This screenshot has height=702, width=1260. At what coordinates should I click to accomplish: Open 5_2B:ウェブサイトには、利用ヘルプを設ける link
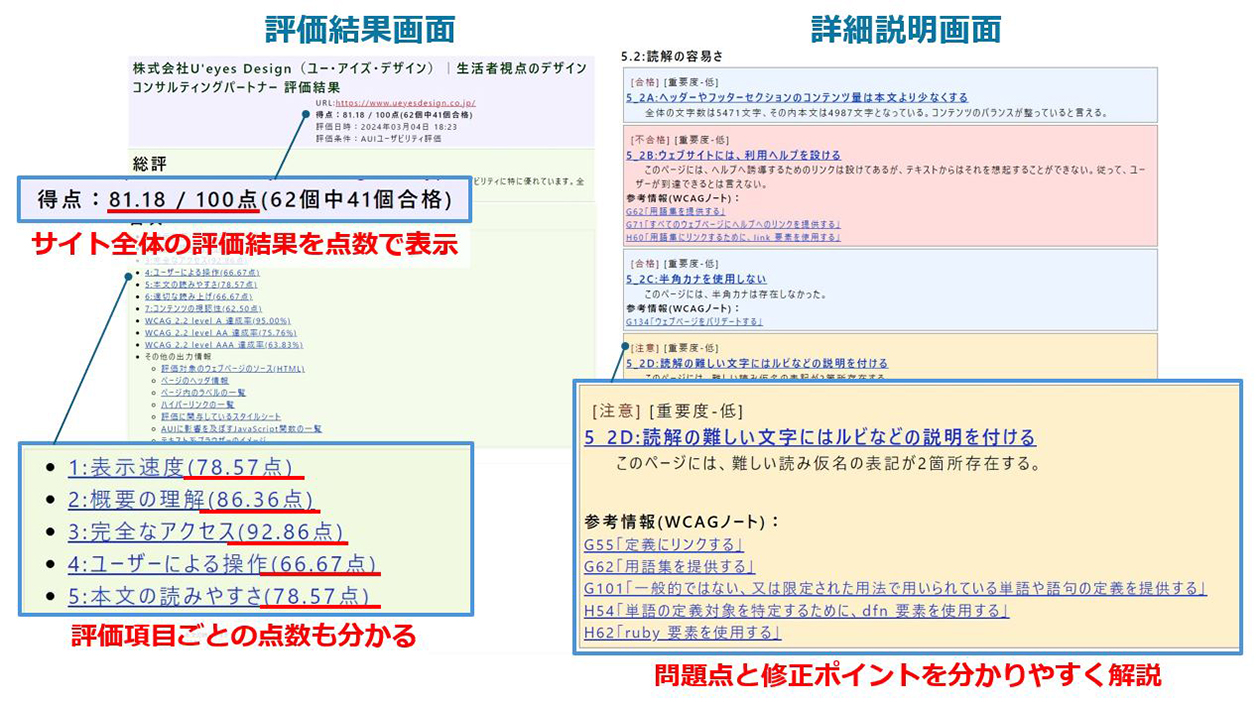[733, 155]
